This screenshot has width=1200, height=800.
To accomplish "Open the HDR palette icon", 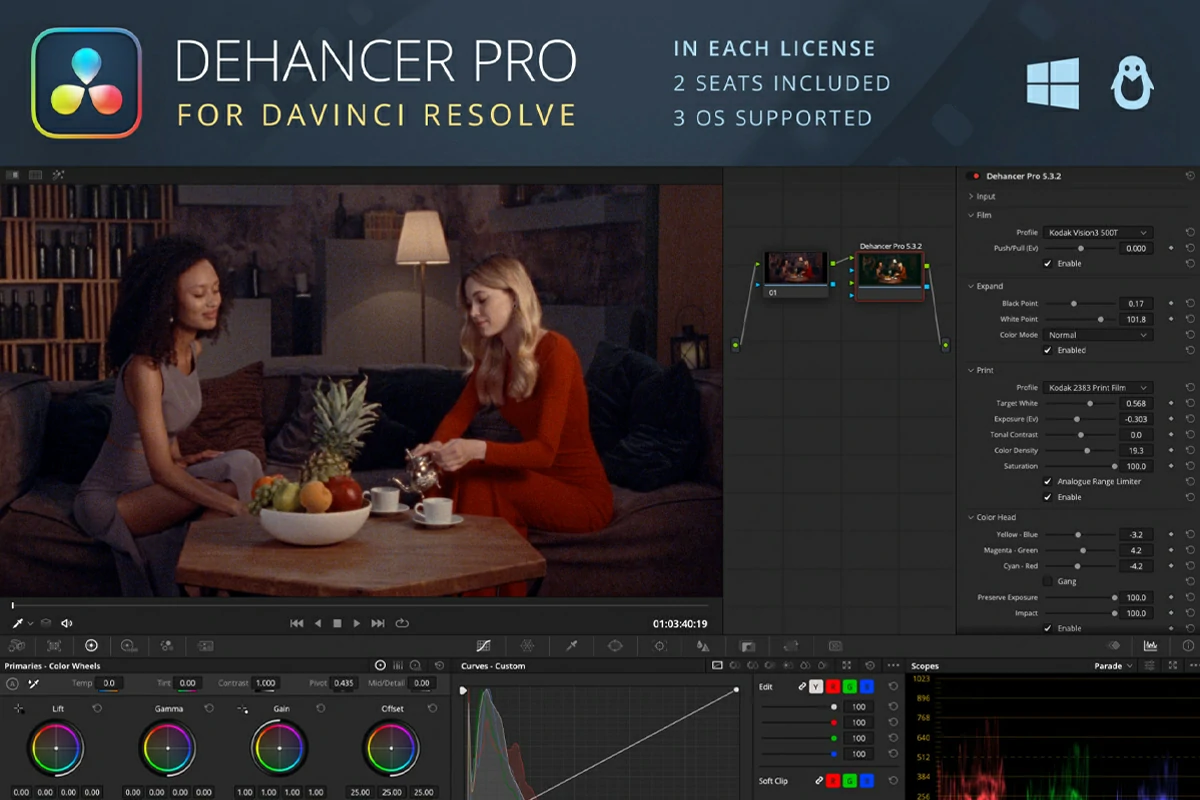I will tap(128, 646).
